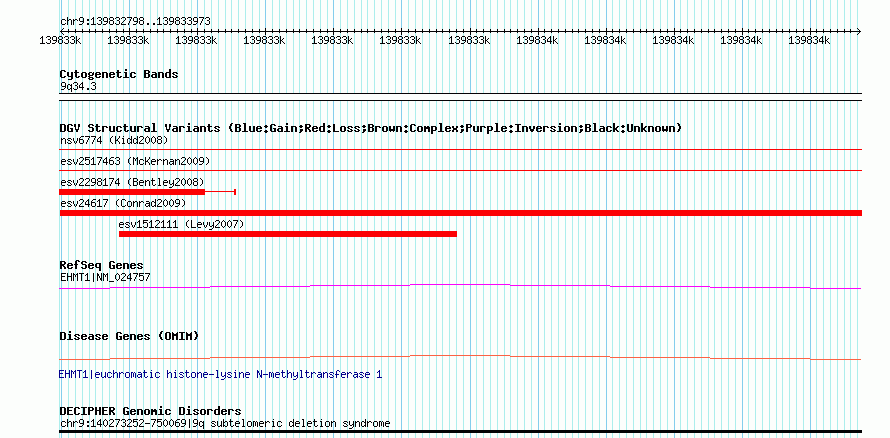Select the DECIPHER Genomic Disorders track heading
The height and width of the screenshot is (438, 890).
[150, 411]
